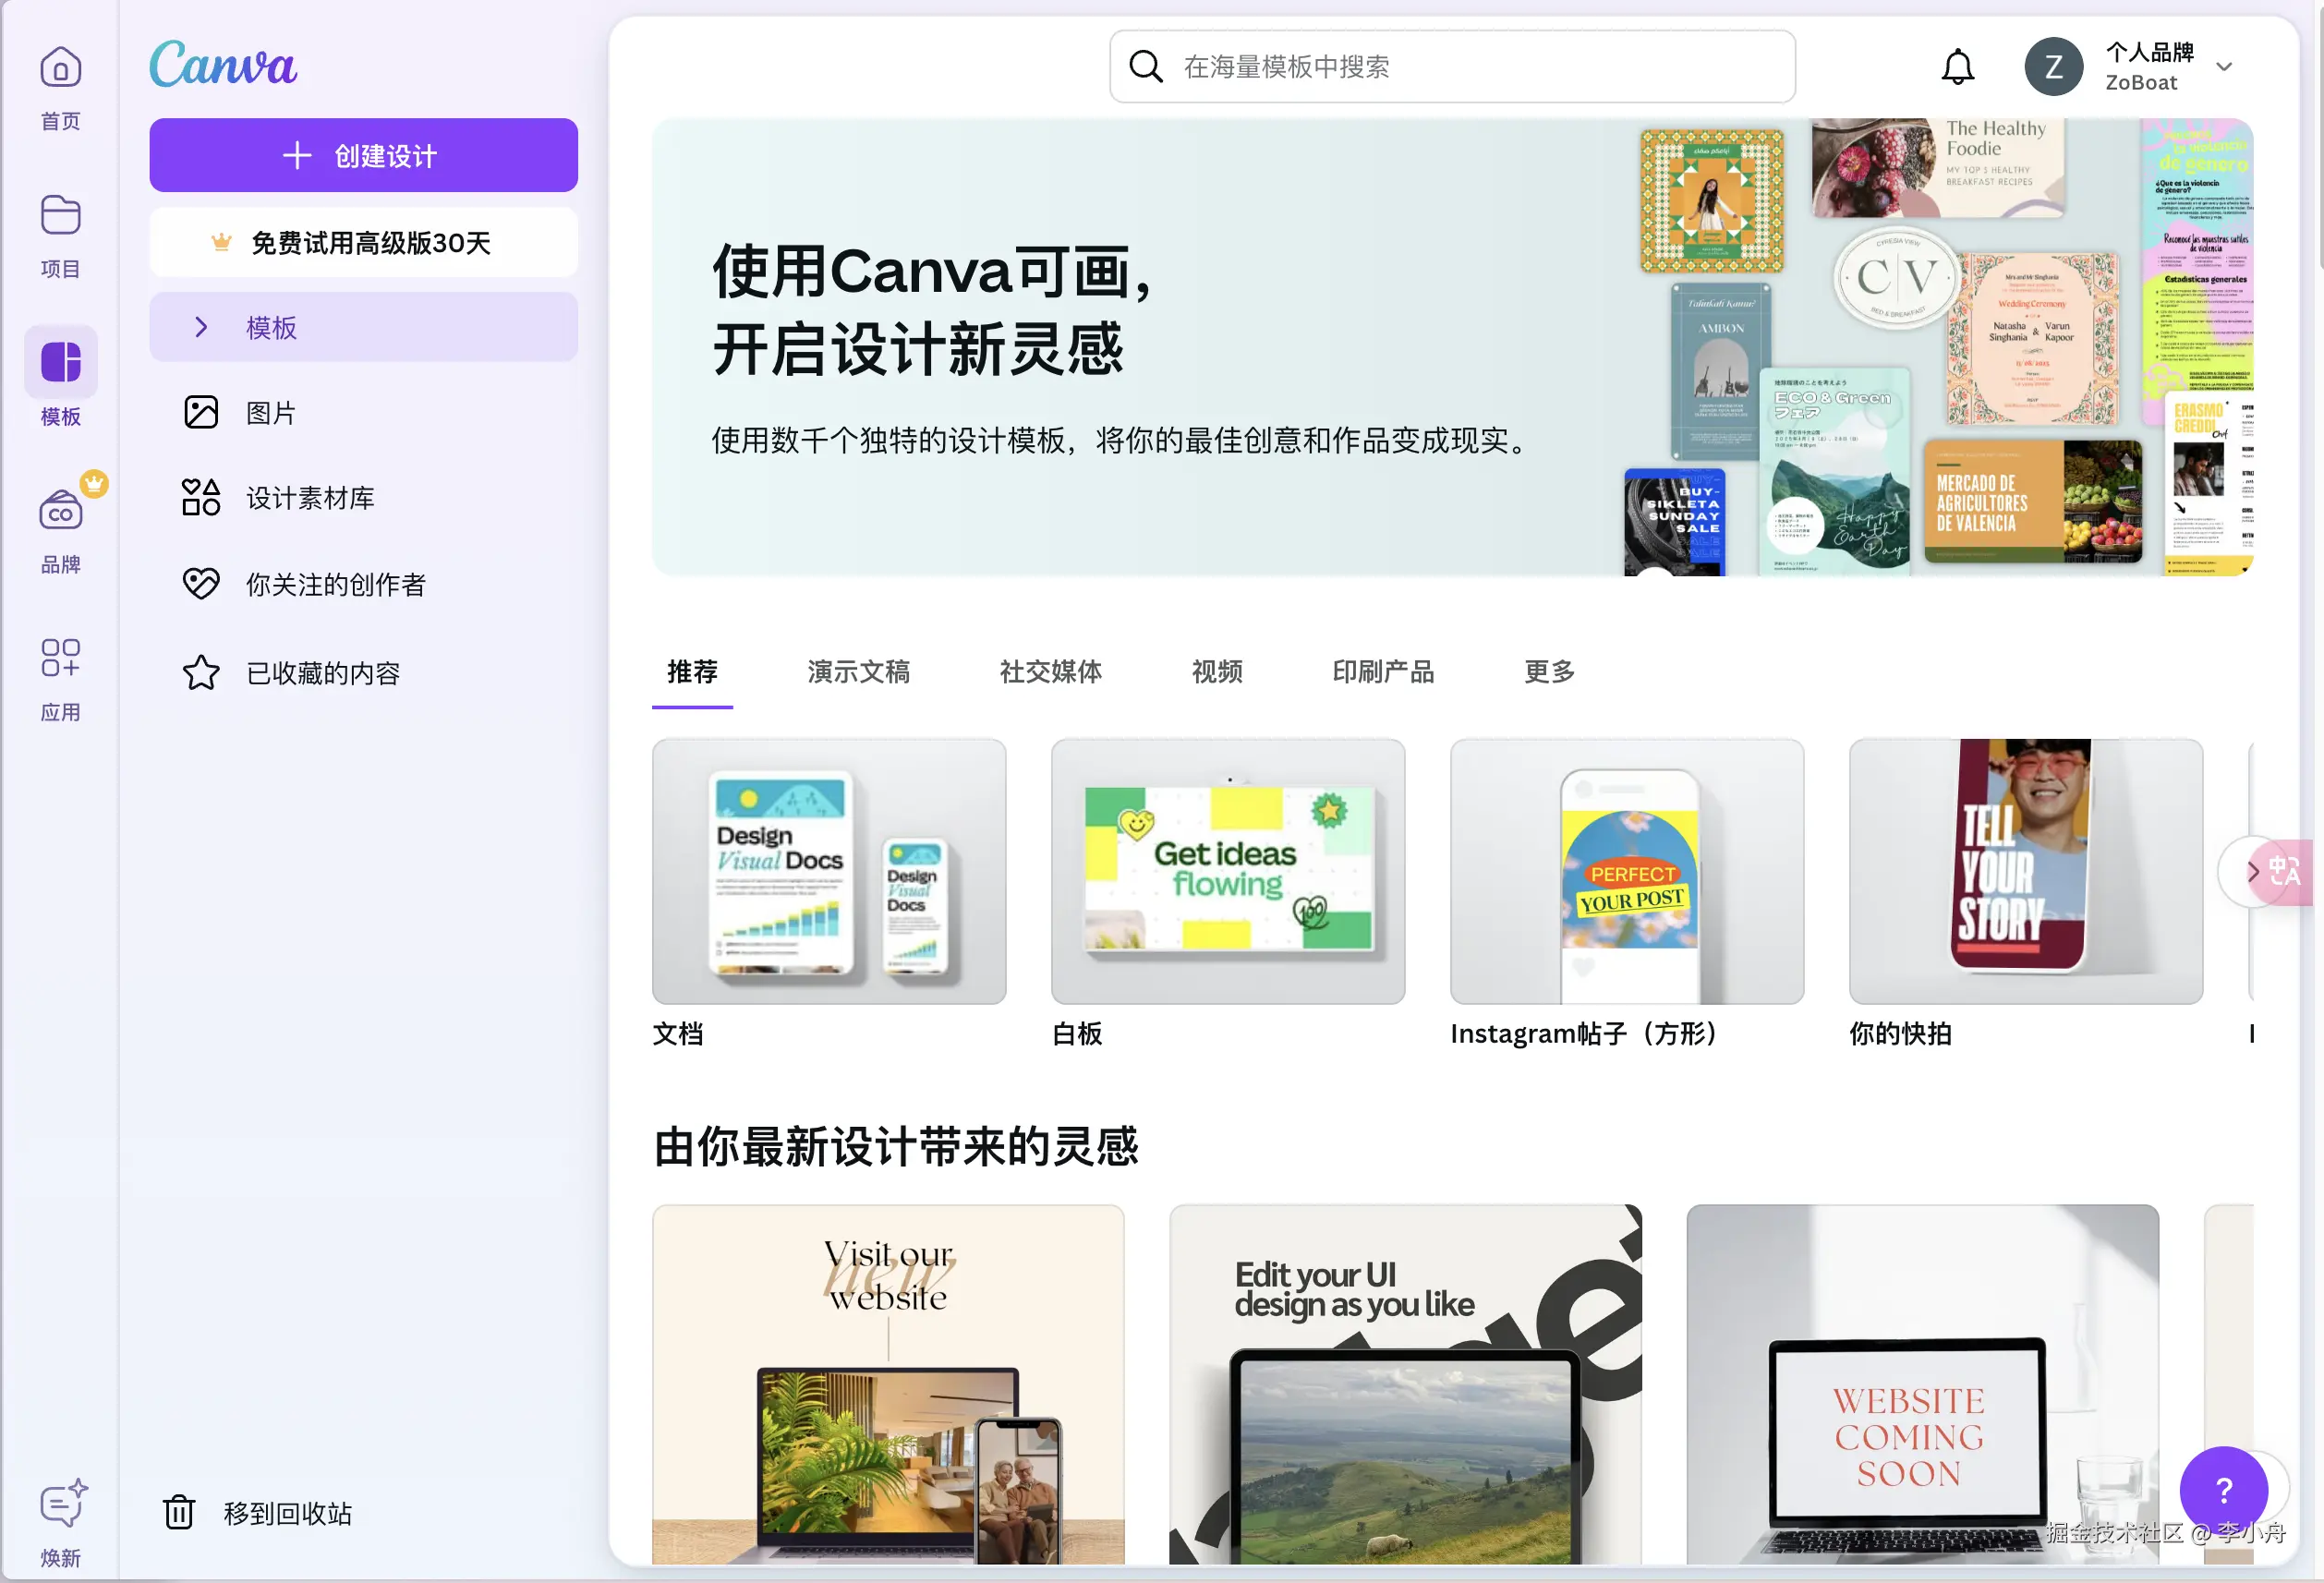The image size is (2324, 1583).
Task: Open 图片 with the image icon
Action: point(201,411)
